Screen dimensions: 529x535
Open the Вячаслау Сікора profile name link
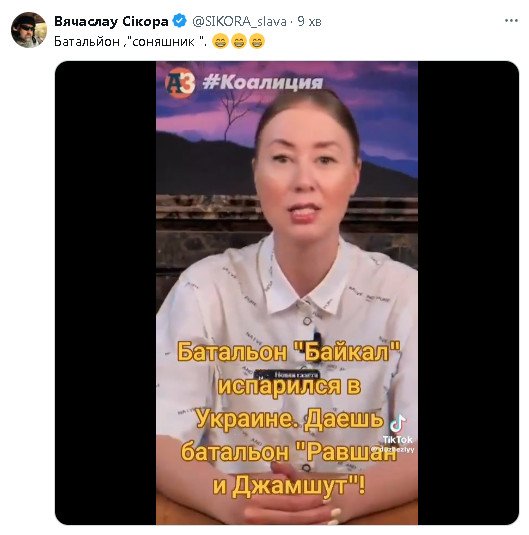point(111,21)
